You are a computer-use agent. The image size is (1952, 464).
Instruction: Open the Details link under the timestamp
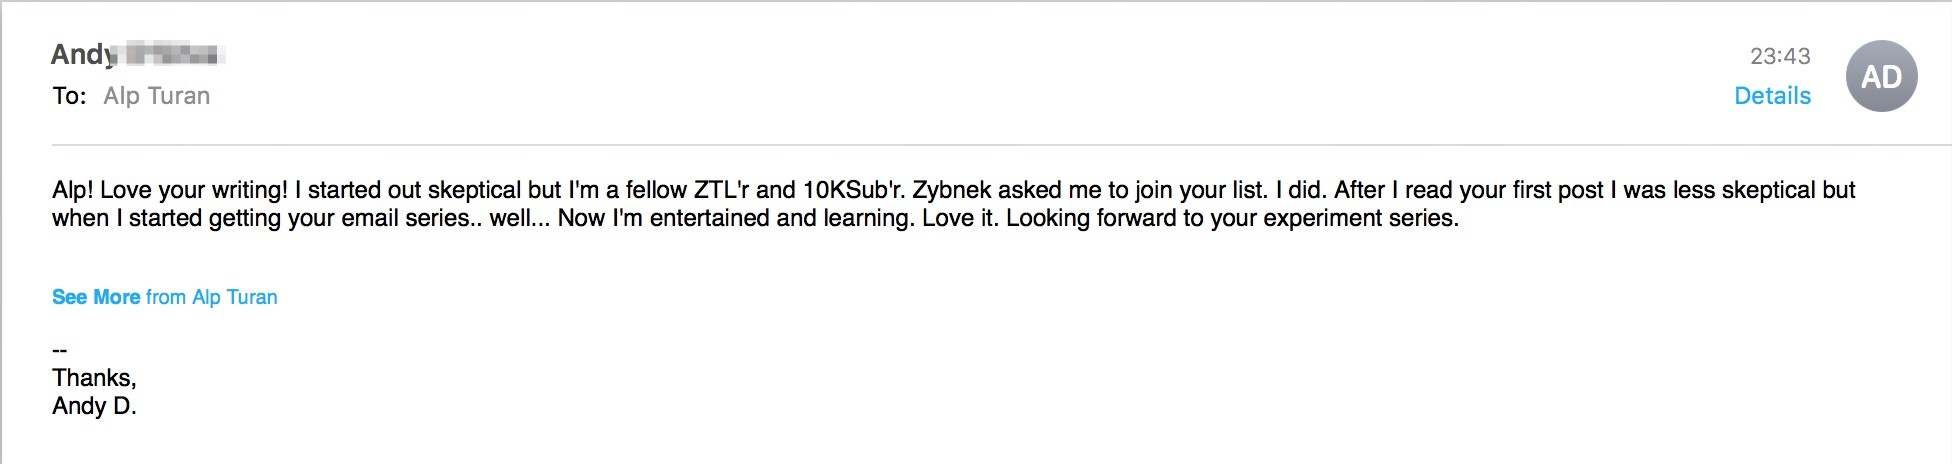(1772, 96)
